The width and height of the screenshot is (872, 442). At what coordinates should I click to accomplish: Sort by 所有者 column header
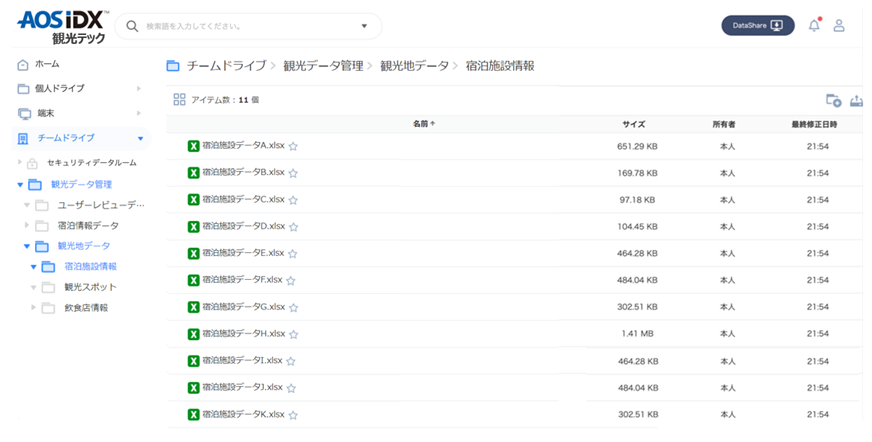(724, 125)
